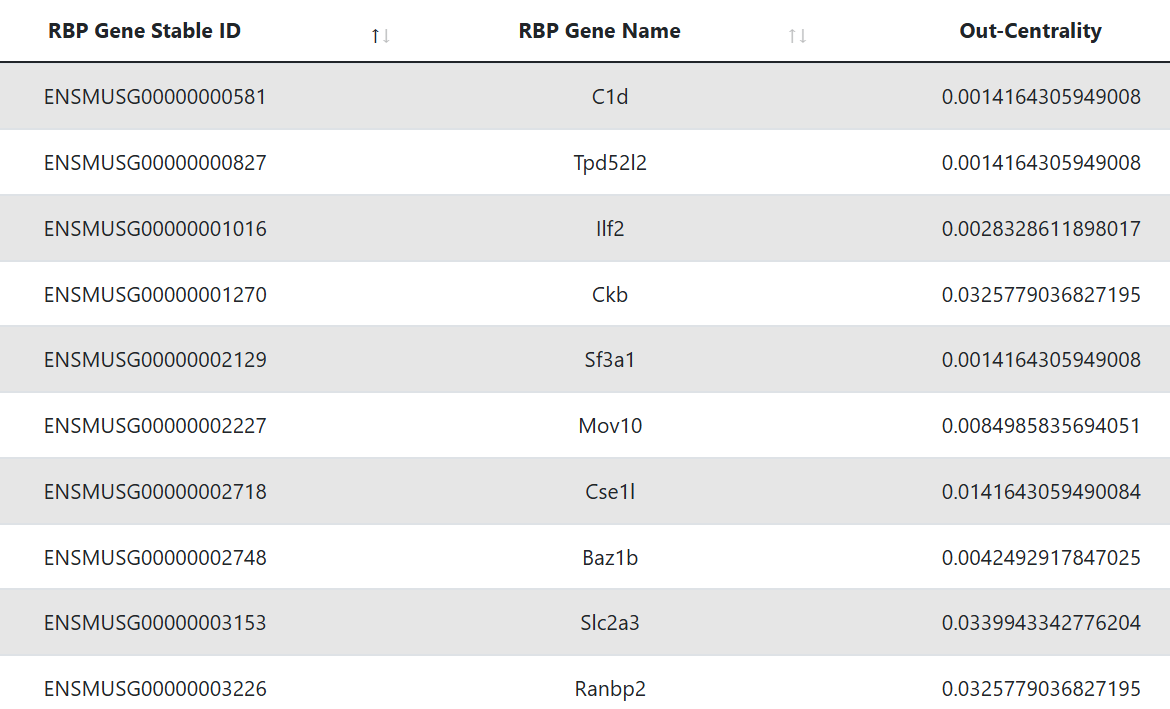Sort by RBP Gene Stable ID arrows
Image resolution: width=1170 pixels, height=709 pixels.
click(x=380, y=36)
